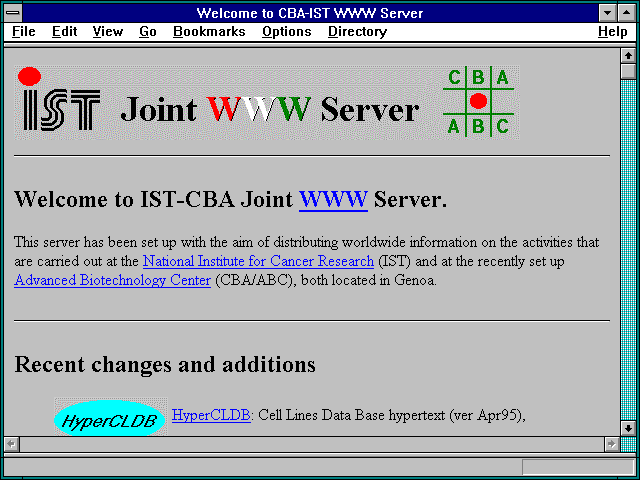
Task: Click the vertical scrollbar track below thumb
Action: click(x=628, y=250)
